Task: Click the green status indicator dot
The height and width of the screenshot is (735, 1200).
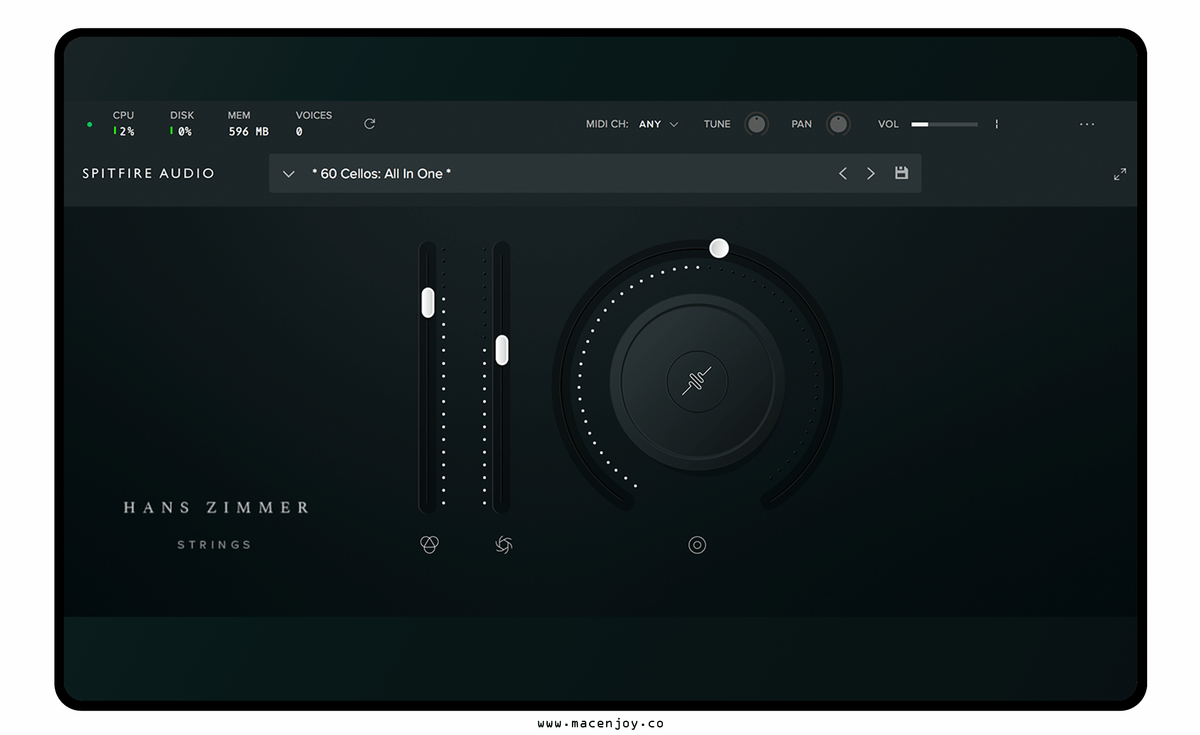Action: tap(90, 125)
